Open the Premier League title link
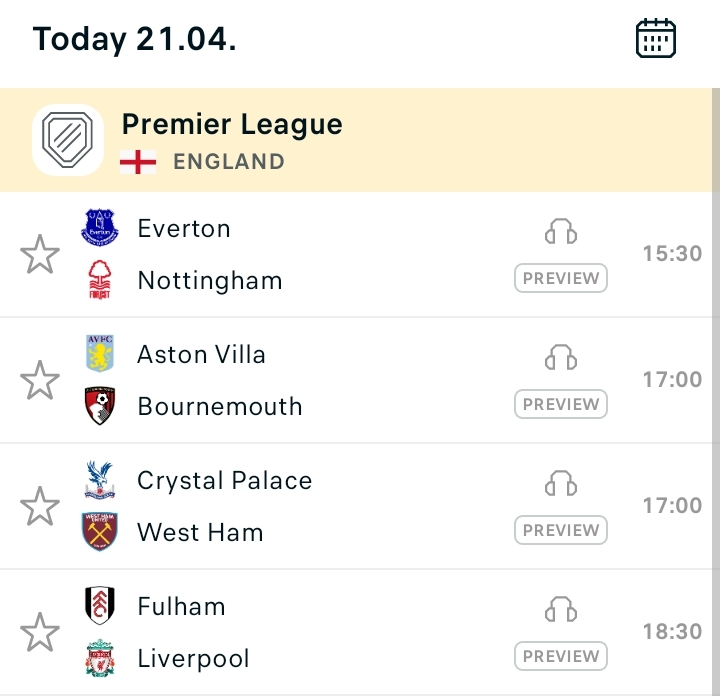The height and width of the screenshot is (696, 720). click(x=232, y=125)
